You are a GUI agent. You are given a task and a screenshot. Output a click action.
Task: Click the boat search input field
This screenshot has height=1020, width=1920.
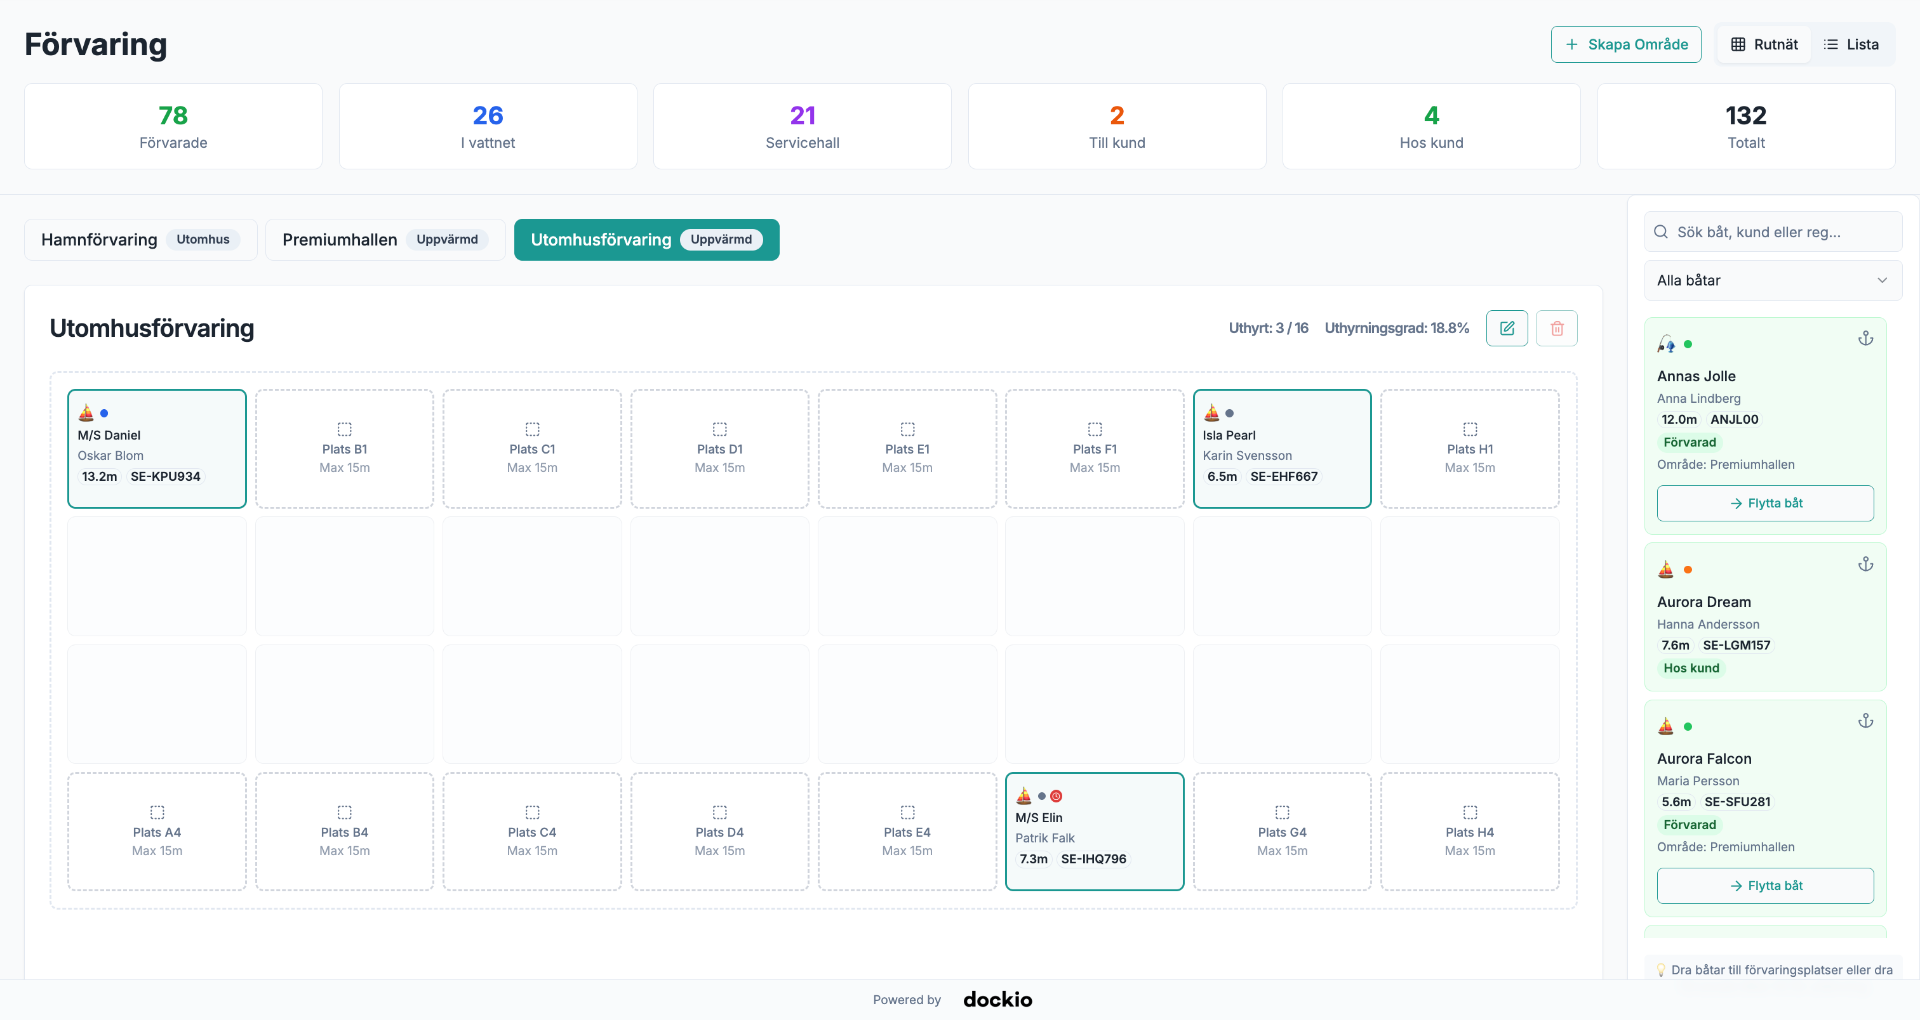[1773, 232]
